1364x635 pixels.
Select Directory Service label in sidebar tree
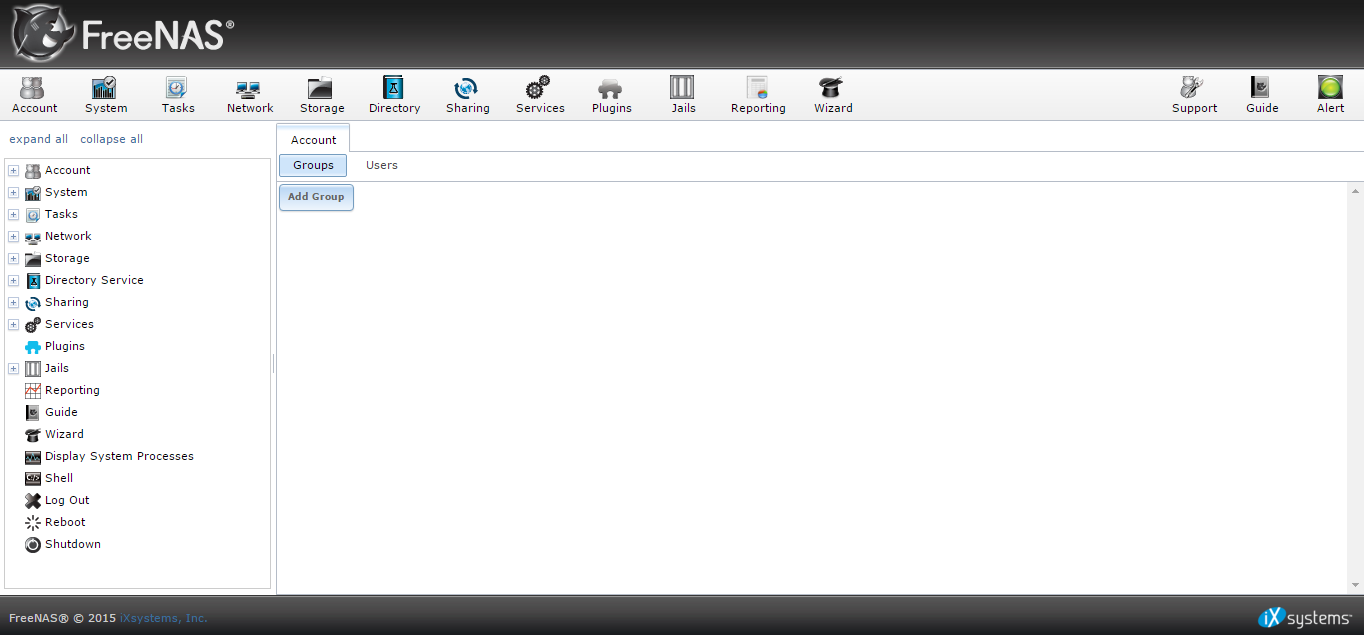[x=94, y=280]
